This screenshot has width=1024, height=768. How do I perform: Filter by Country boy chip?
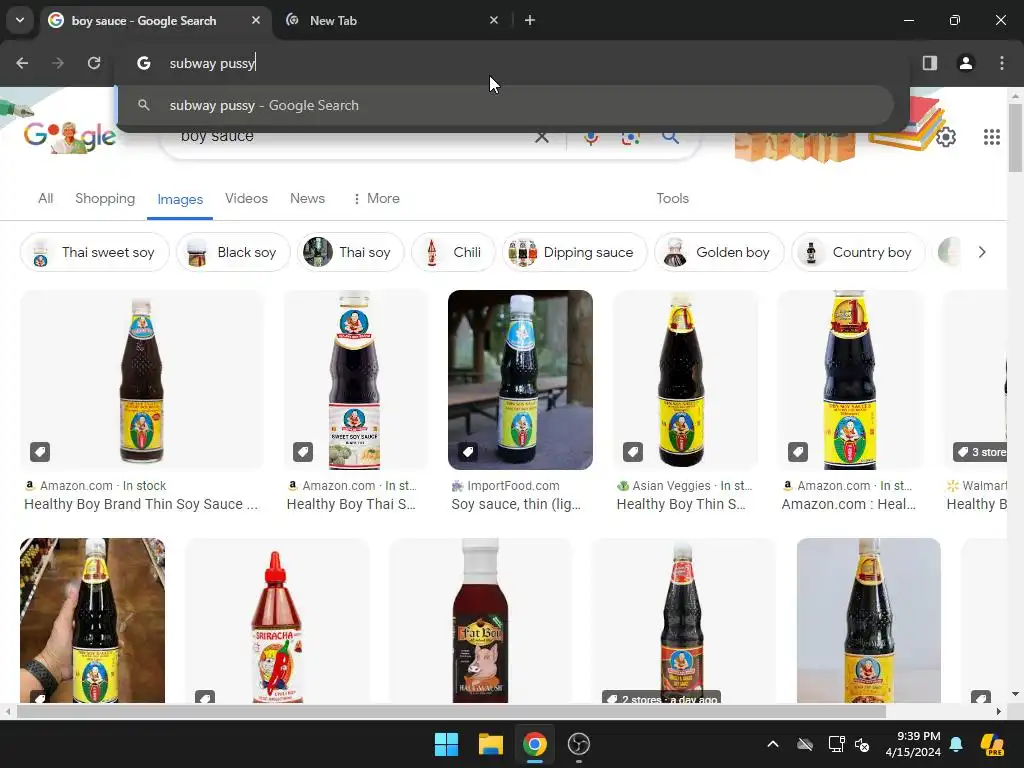coord(858,252)
